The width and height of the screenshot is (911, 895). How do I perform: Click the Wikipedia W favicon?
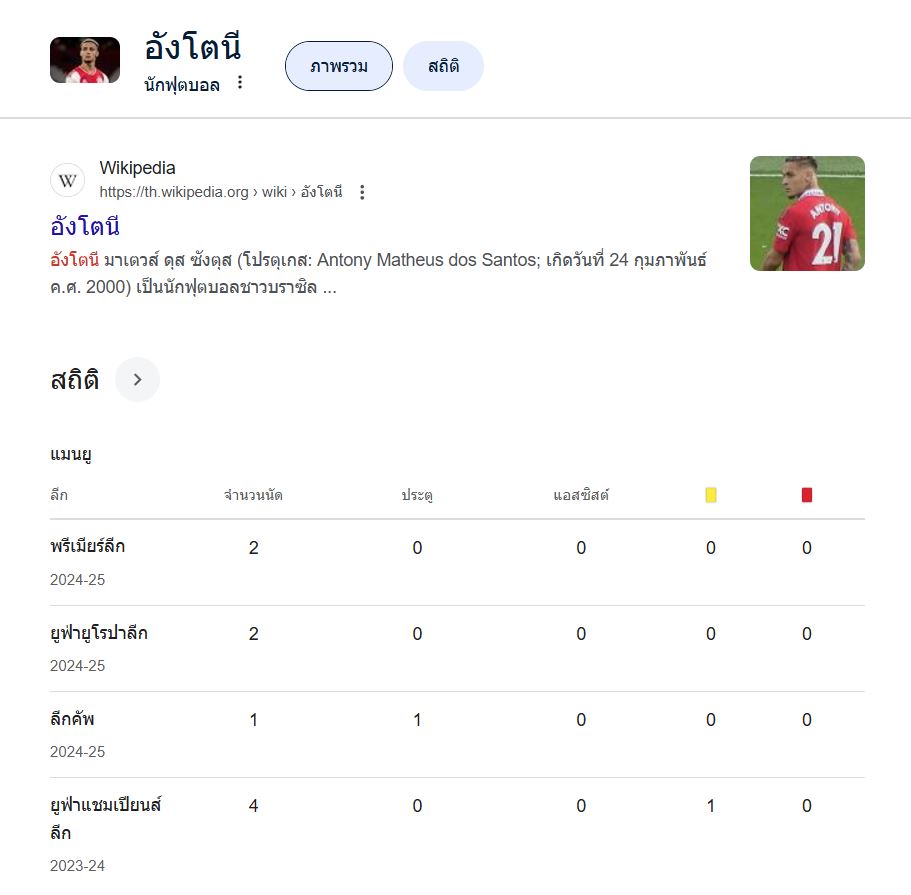click(67, 180)
